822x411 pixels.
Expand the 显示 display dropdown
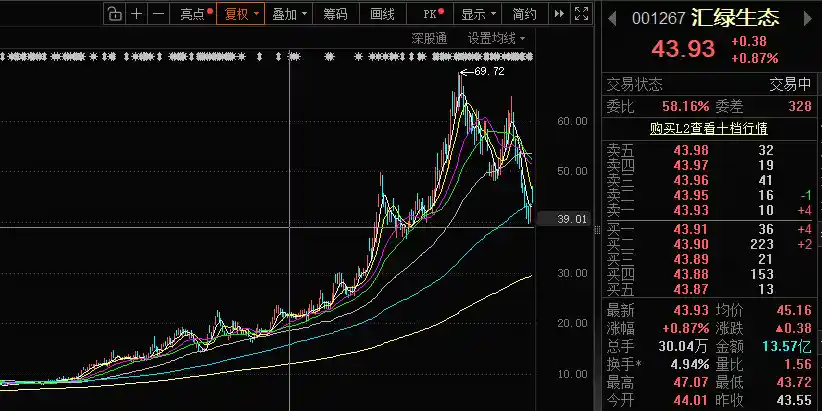click(x=478, y=14)
